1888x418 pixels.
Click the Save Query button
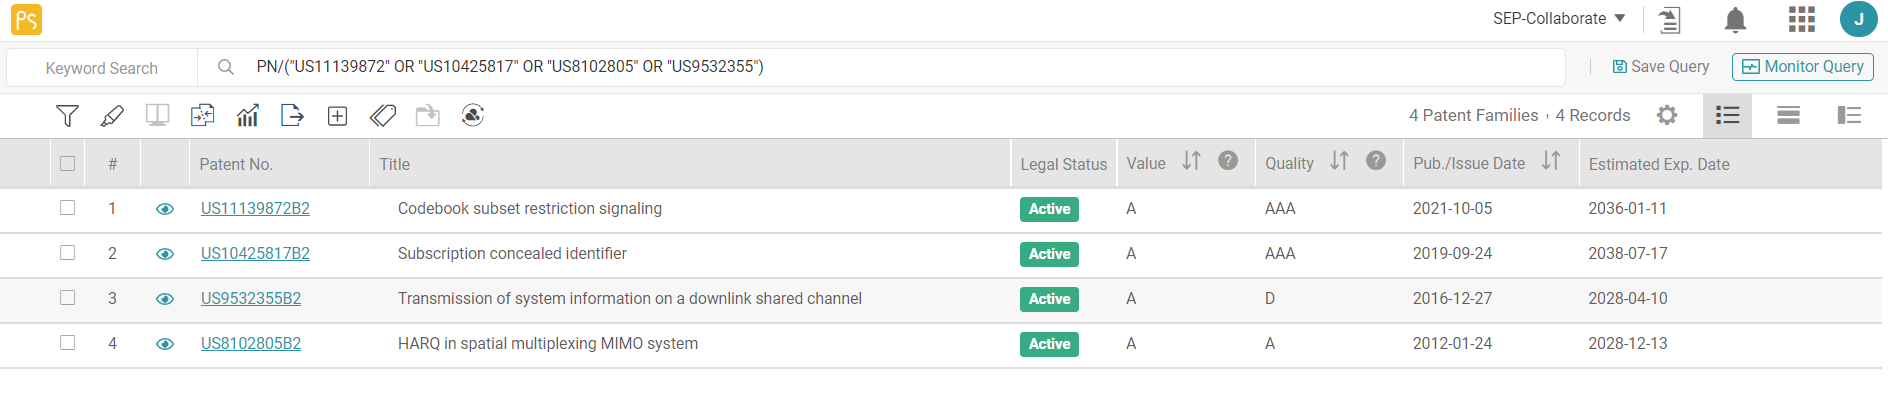pos(1661,67)
